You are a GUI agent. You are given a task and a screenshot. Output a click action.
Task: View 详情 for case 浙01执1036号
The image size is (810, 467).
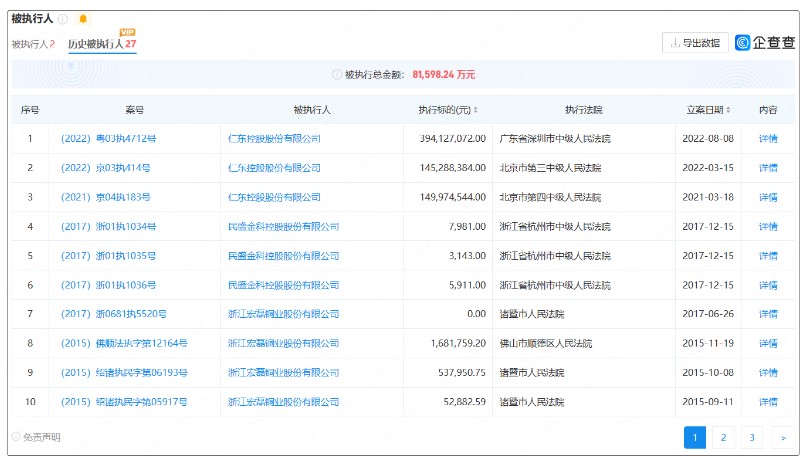768,285
